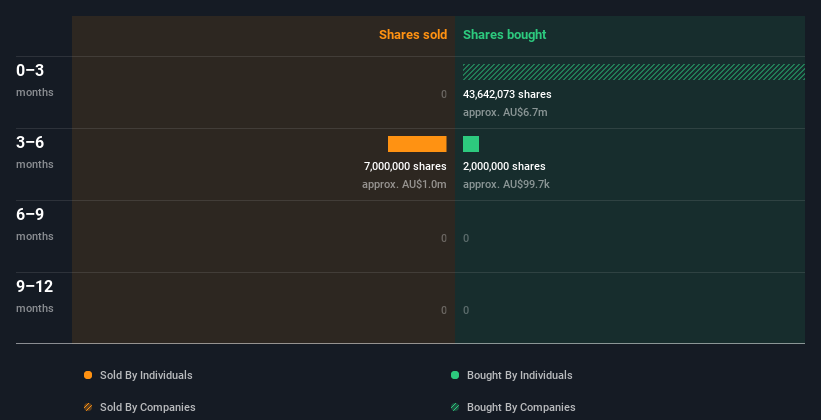Click the striped Bought By Companies legend icon

pos(455,407)
